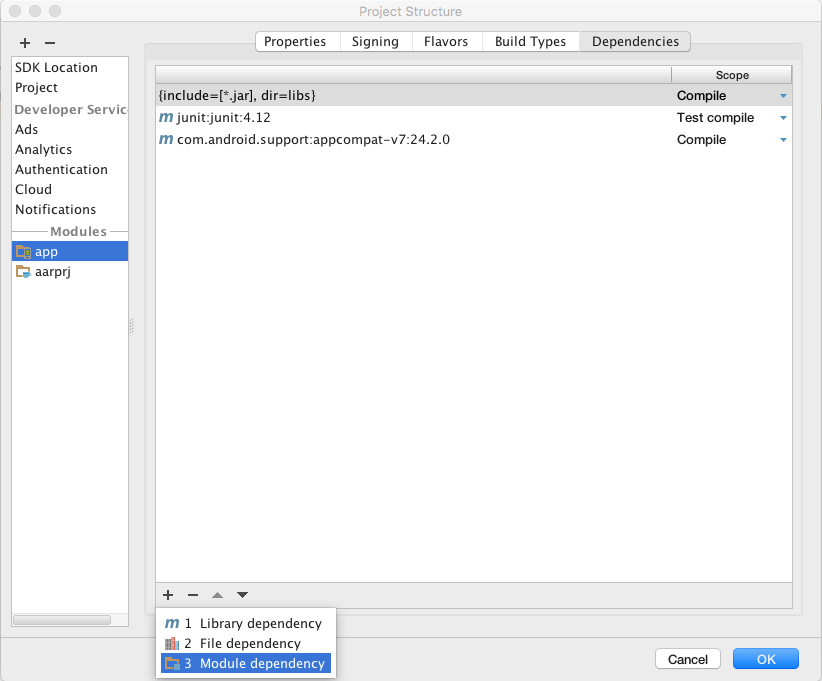Viewport: 822px width, 681px height.
Task: Switch to the Flavors tab
Action: coord(446,41)
